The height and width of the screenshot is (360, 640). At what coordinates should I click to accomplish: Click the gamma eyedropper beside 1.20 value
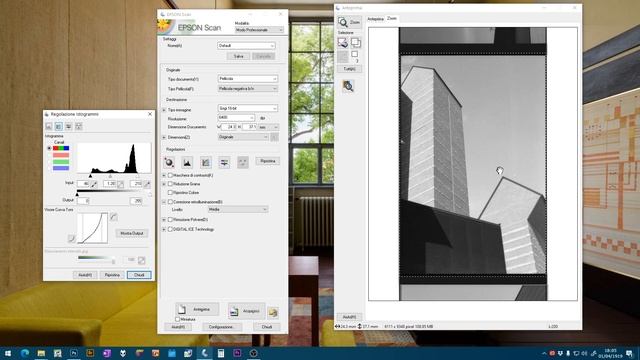tap(120, 184)
